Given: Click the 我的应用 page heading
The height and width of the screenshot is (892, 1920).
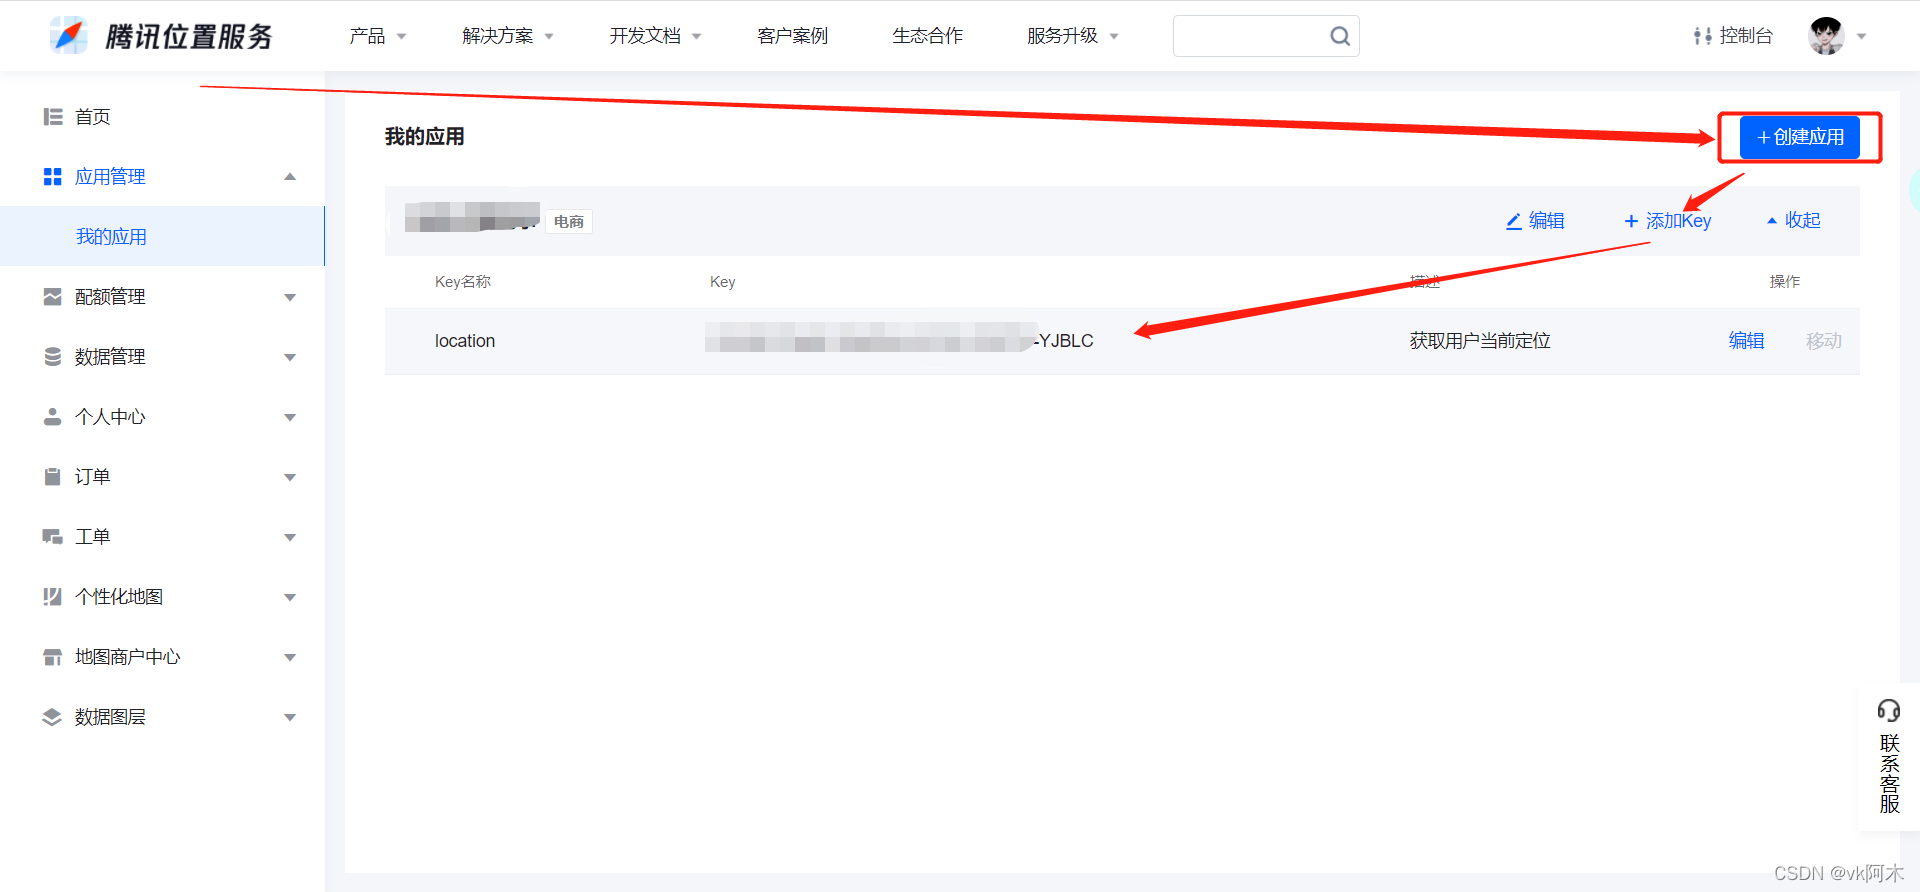Looking at the screenshot, I should point(425,137).
